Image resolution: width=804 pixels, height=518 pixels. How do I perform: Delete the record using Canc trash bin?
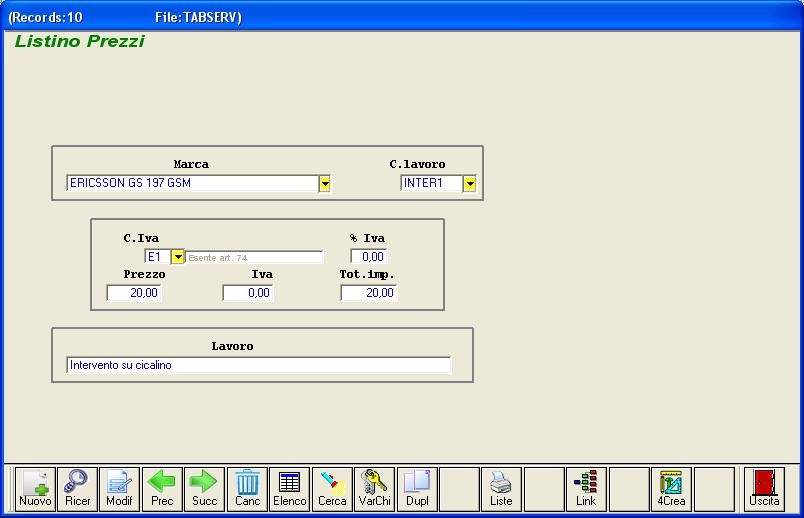click(x=247, y=489)
